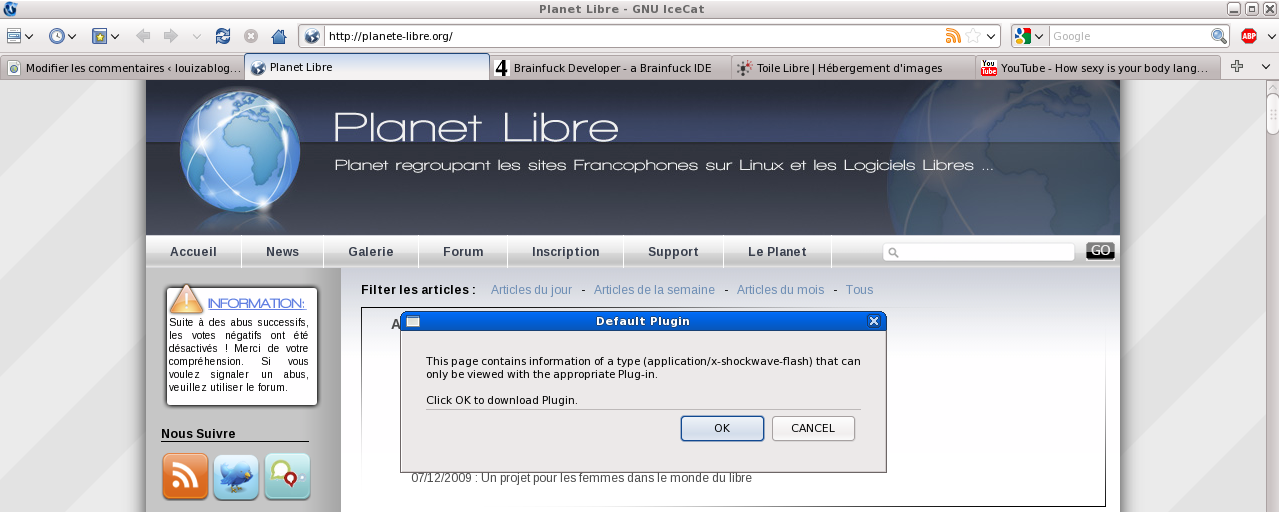Click the Stop loading icon
The height and width of the screenshot is (512, 1279).
(x=251, y=36)
